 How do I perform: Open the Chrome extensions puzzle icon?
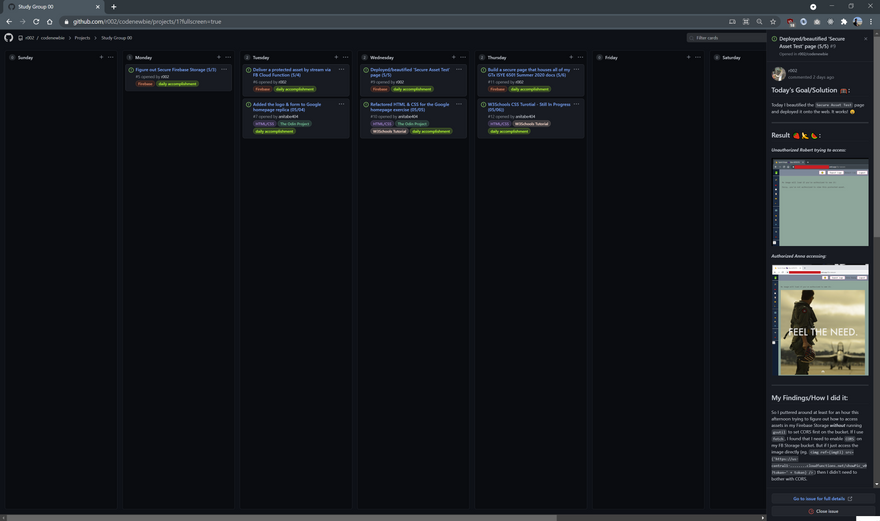(843, 21)
